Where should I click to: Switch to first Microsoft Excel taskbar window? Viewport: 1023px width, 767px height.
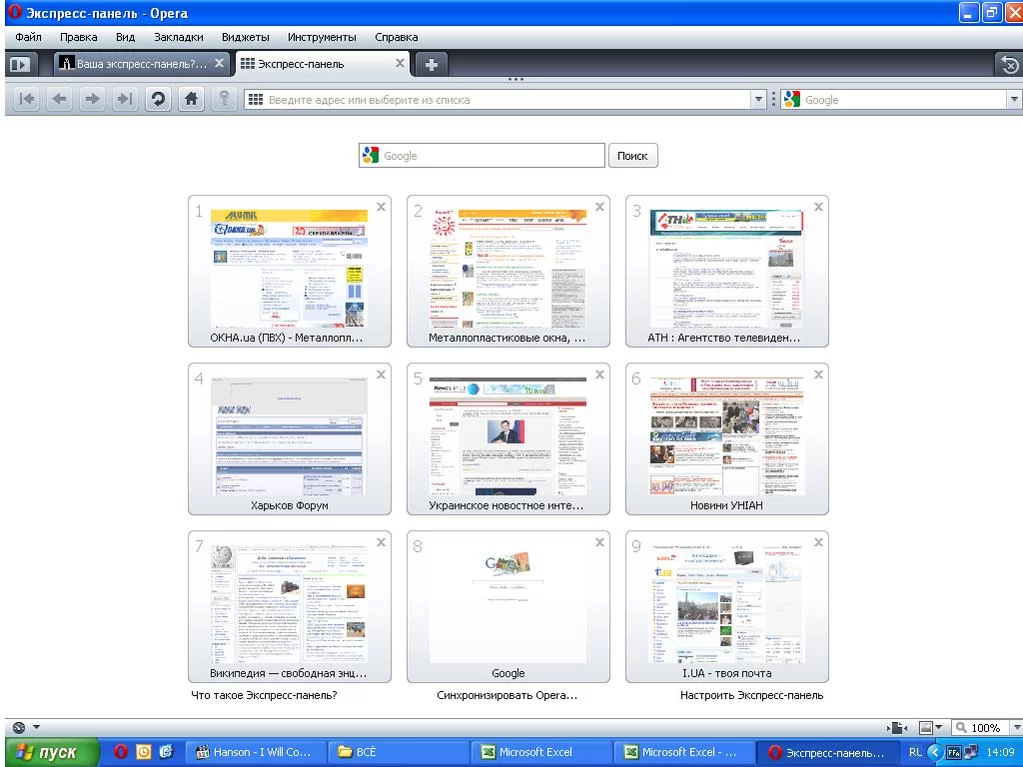point(541,752)
